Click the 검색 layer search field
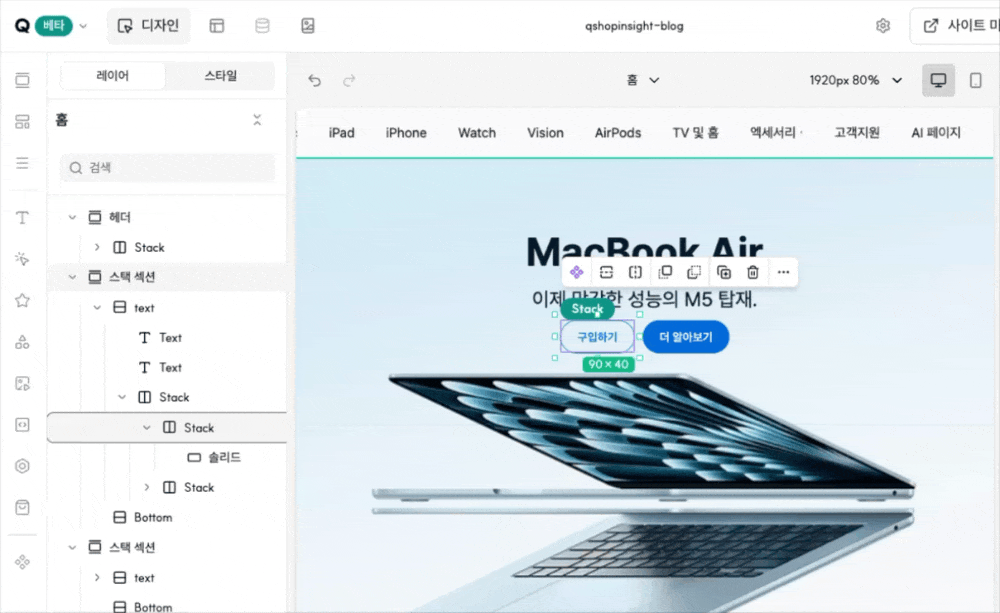The width and height of the screenshot is (1000, 613). [168, 168]
